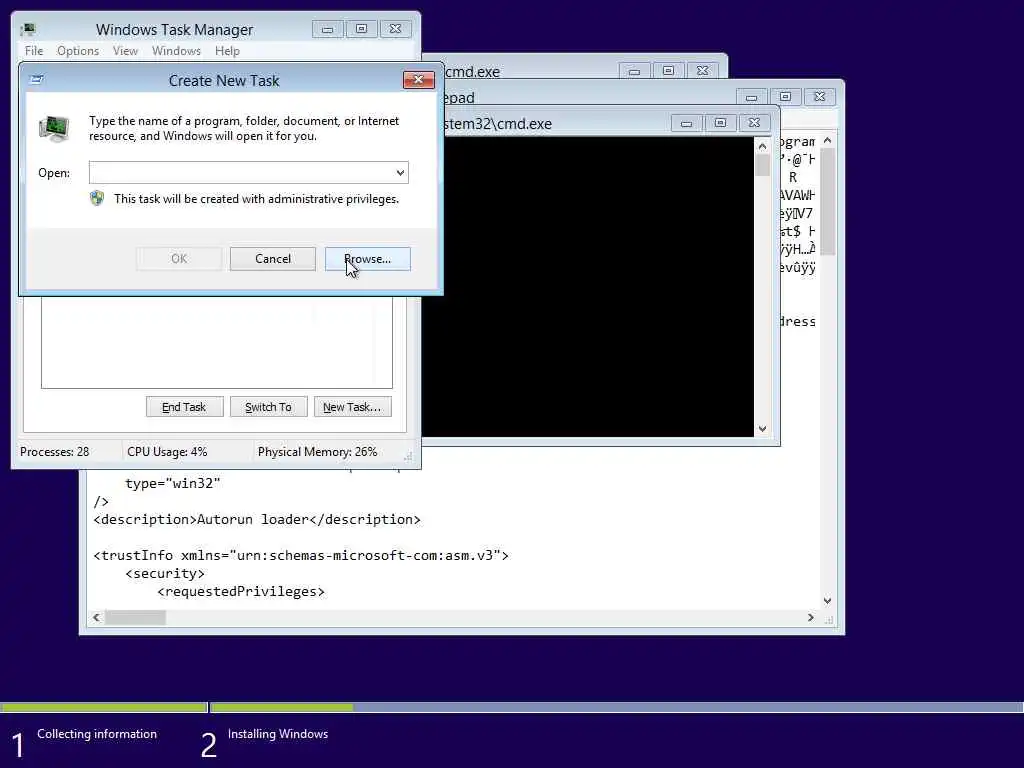Click the Notepad horizontal scroll left arrow
The height and width of the screenshot is (768, 1024).
point(97,617)
